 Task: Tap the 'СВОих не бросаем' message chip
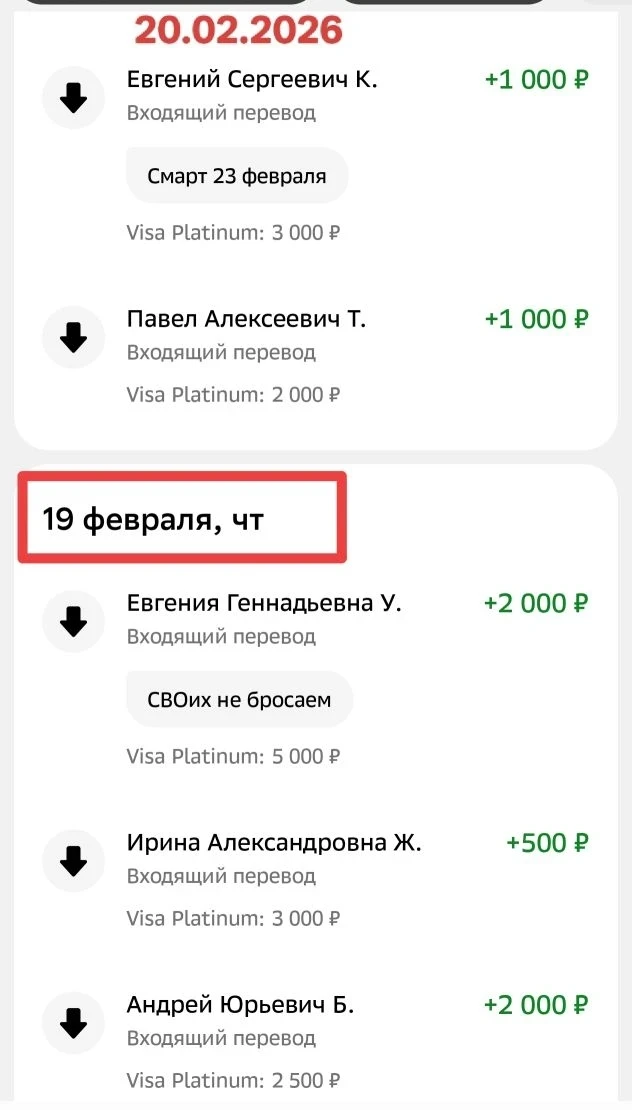(x=239, y=701)
